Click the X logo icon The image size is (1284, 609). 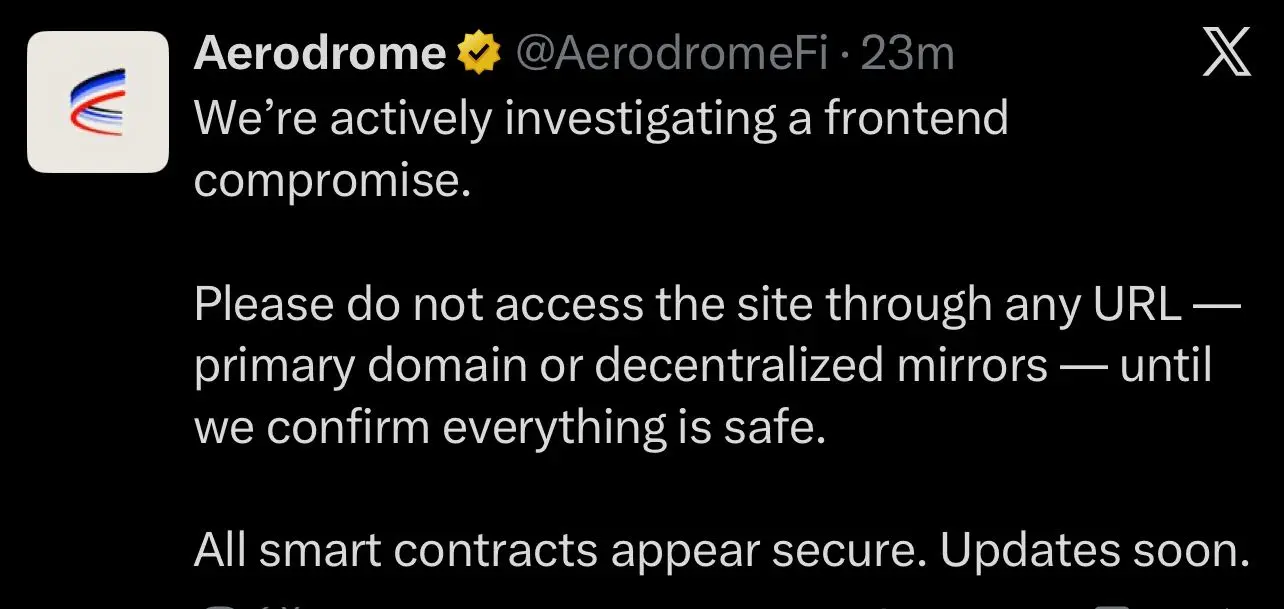(1225, 53)
